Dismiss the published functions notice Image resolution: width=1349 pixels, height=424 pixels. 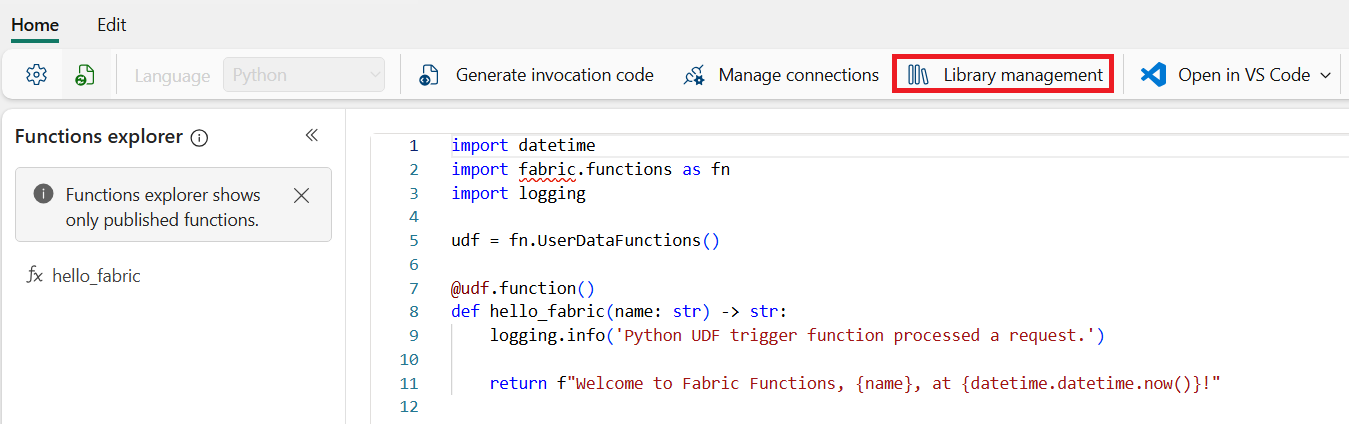(301, 195)
